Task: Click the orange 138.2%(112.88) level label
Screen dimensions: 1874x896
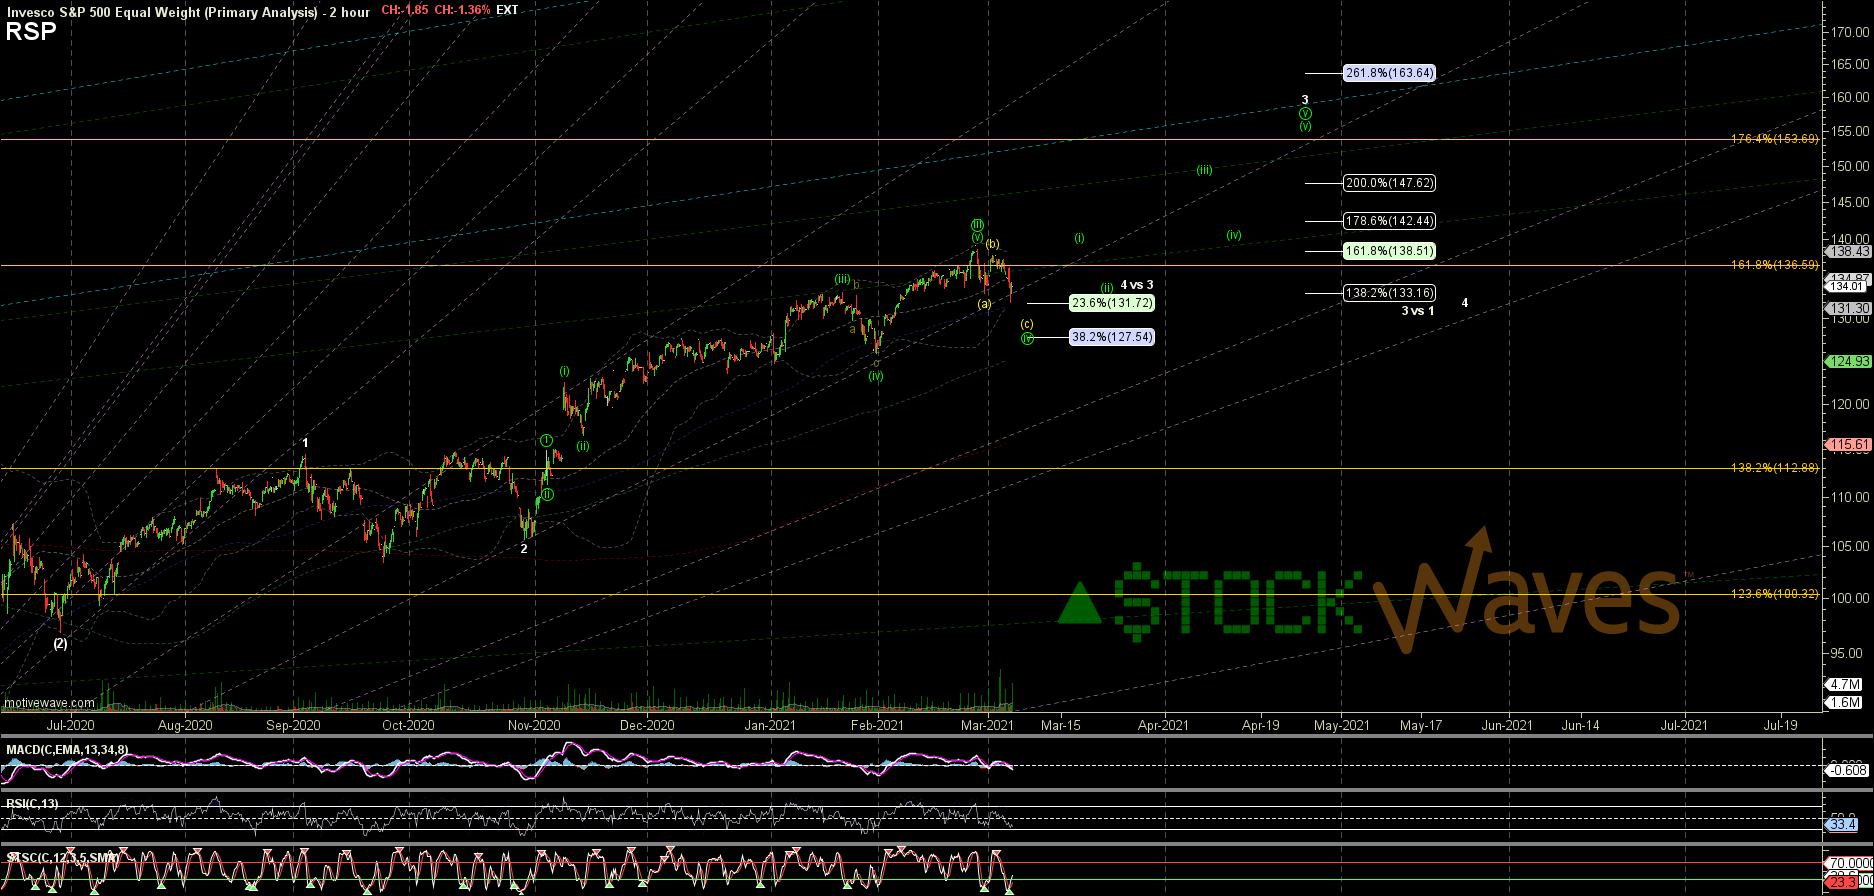Action: [1774, 468]
